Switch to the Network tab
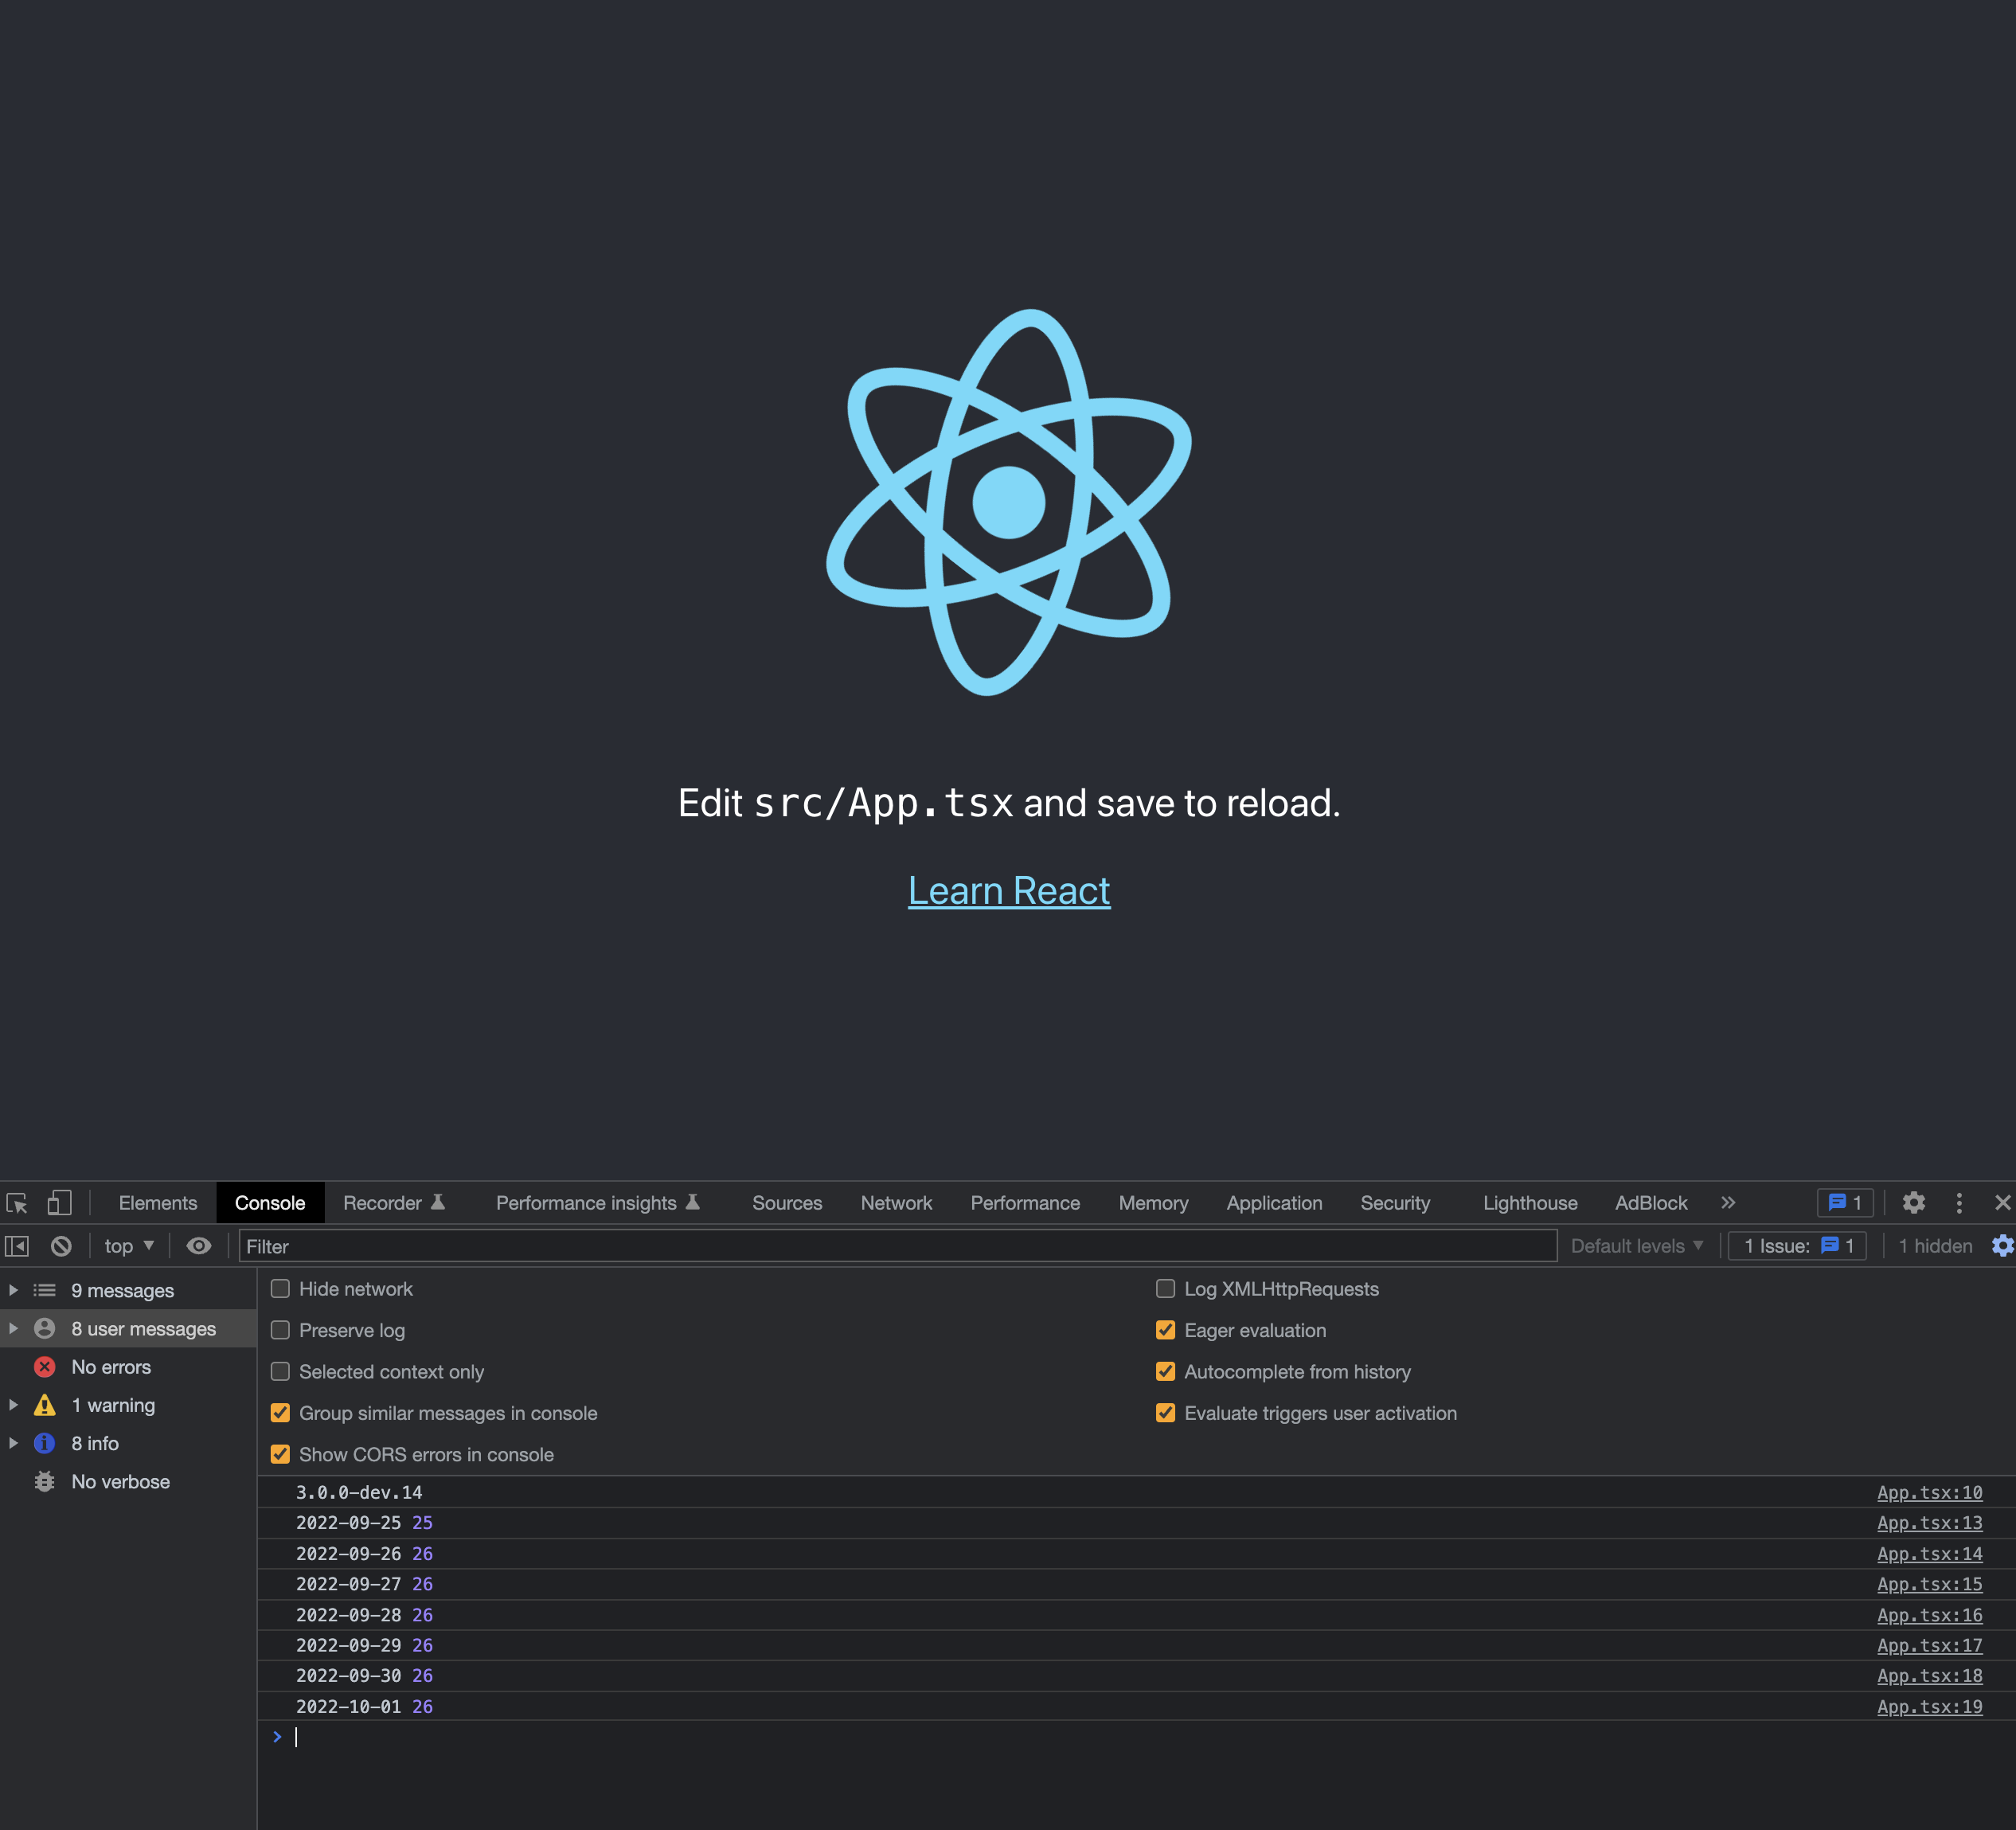Viewport: 2016px width, 1830px height. point(895,1203)
